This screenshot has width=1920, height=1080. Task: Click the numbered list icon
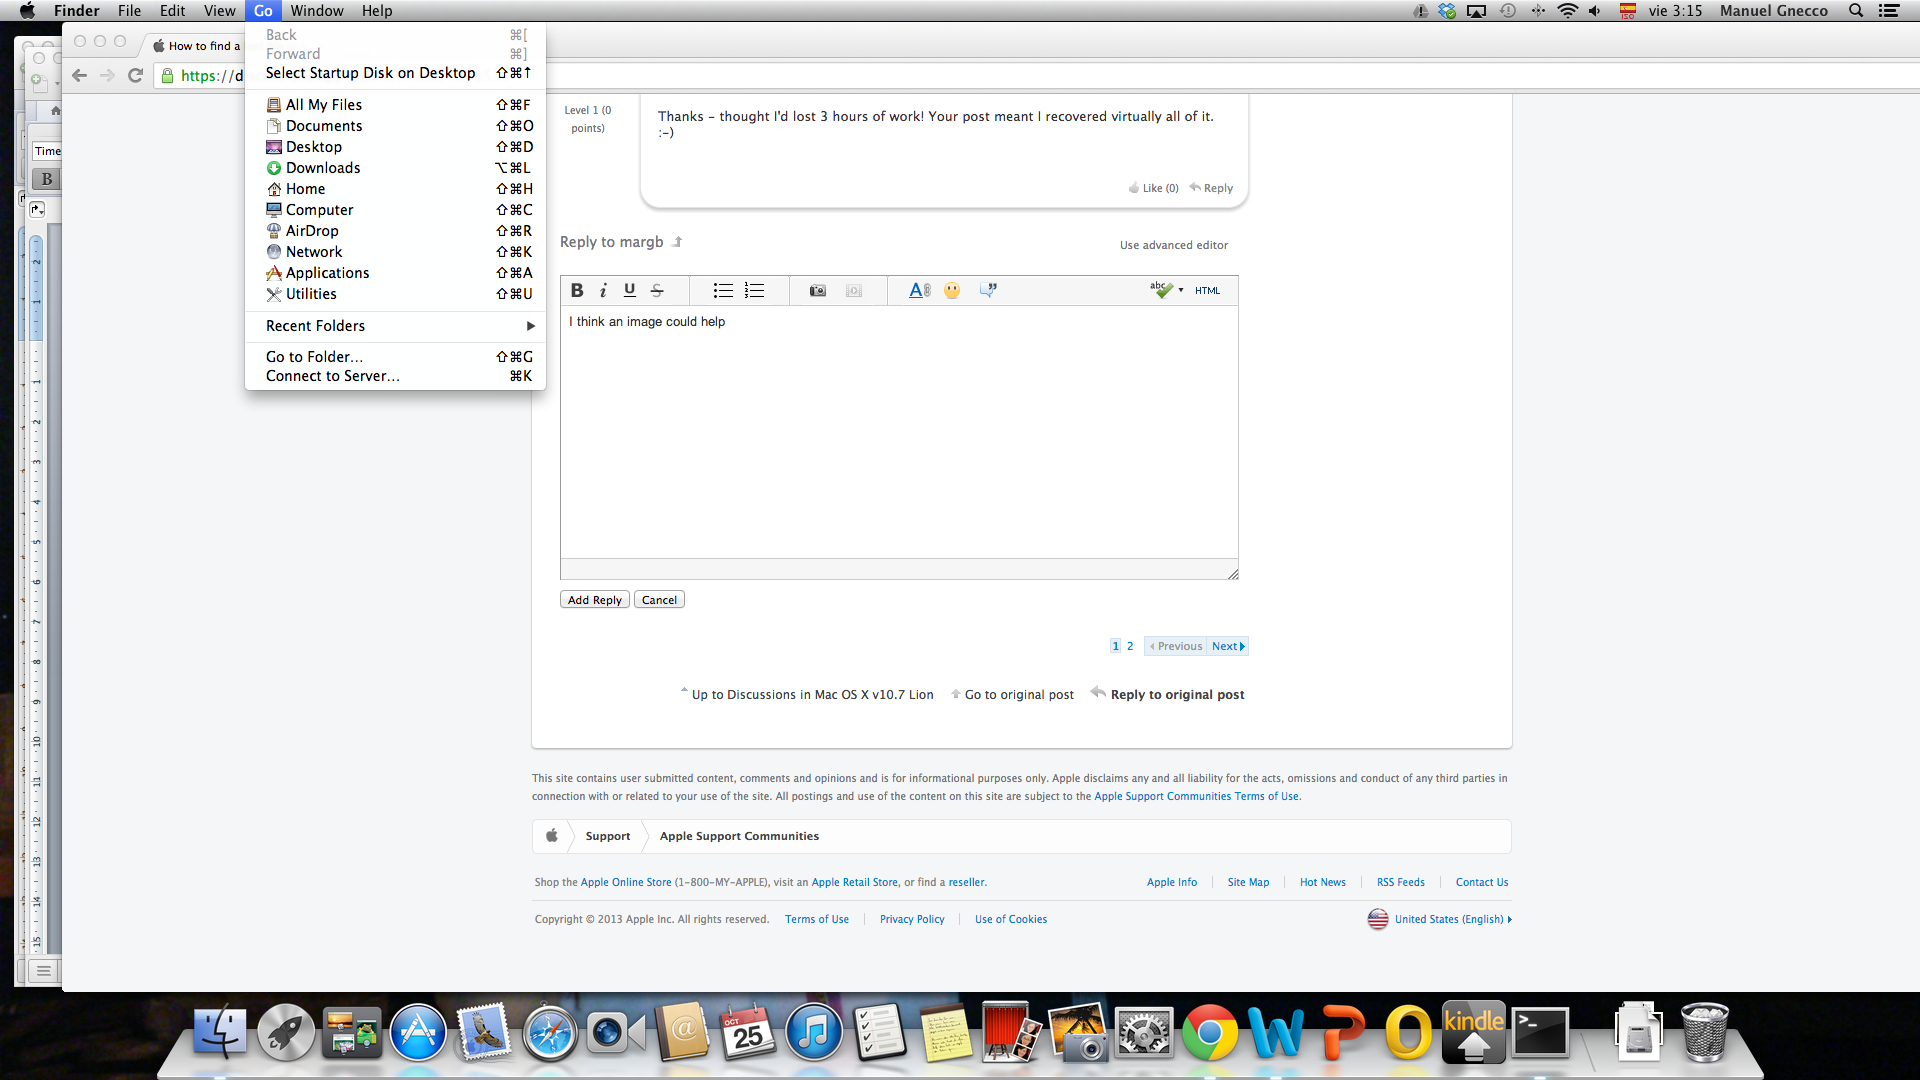tap(755, 290)
